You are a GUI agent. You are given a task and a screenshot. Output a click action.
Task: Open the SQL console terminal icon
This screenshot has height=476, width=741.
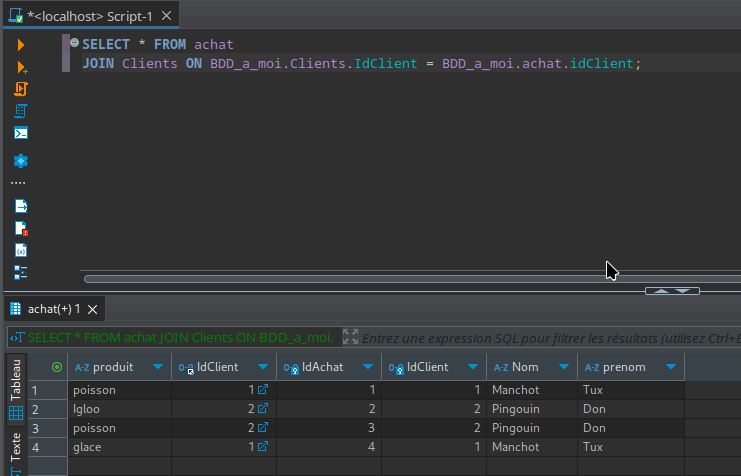click(21, 133)
